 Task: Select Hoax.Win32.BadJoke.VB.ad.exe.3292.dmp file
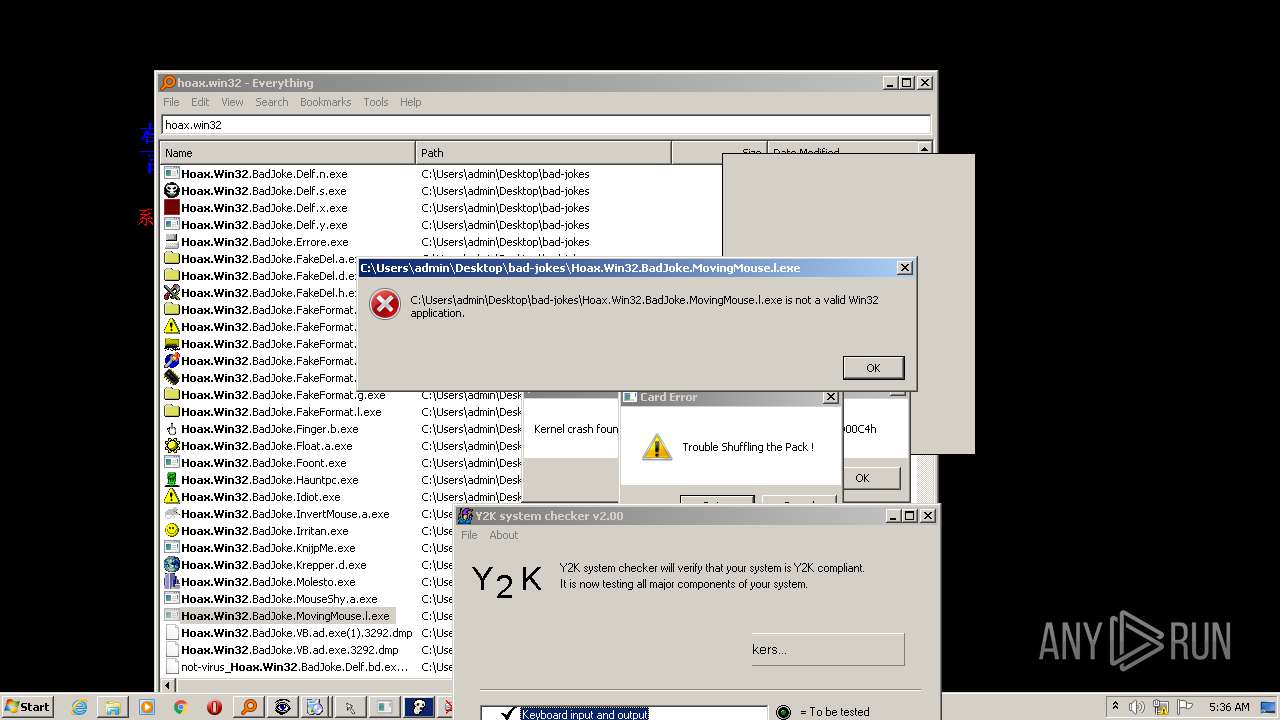tap(289, 650)
